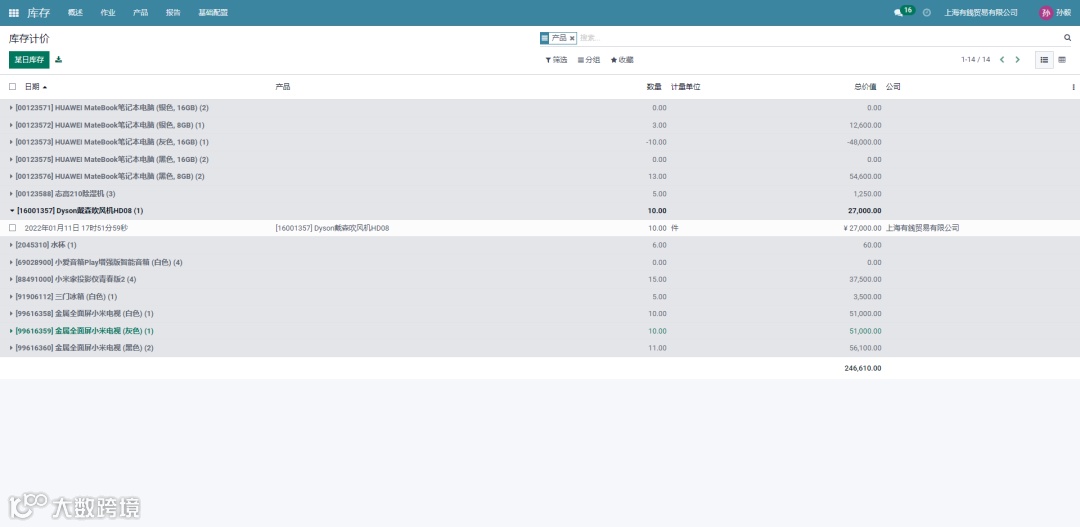Image resolution: width=1080 pixels, height=527 pixels.
Task: Open the 收藏 favorites dropdown
Action: point(622,60)
